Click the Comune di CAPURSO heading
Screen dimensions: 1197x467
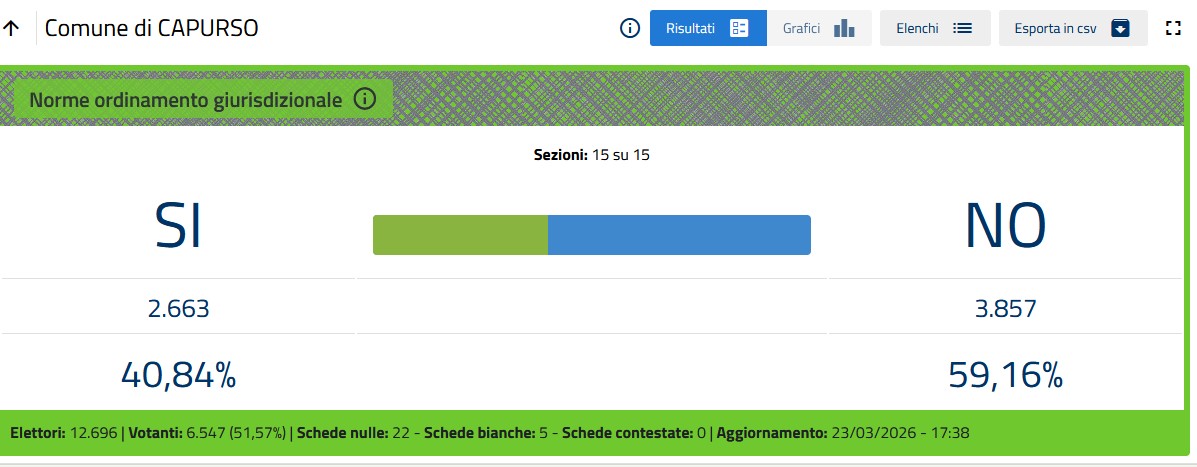[x=151, y=28]
